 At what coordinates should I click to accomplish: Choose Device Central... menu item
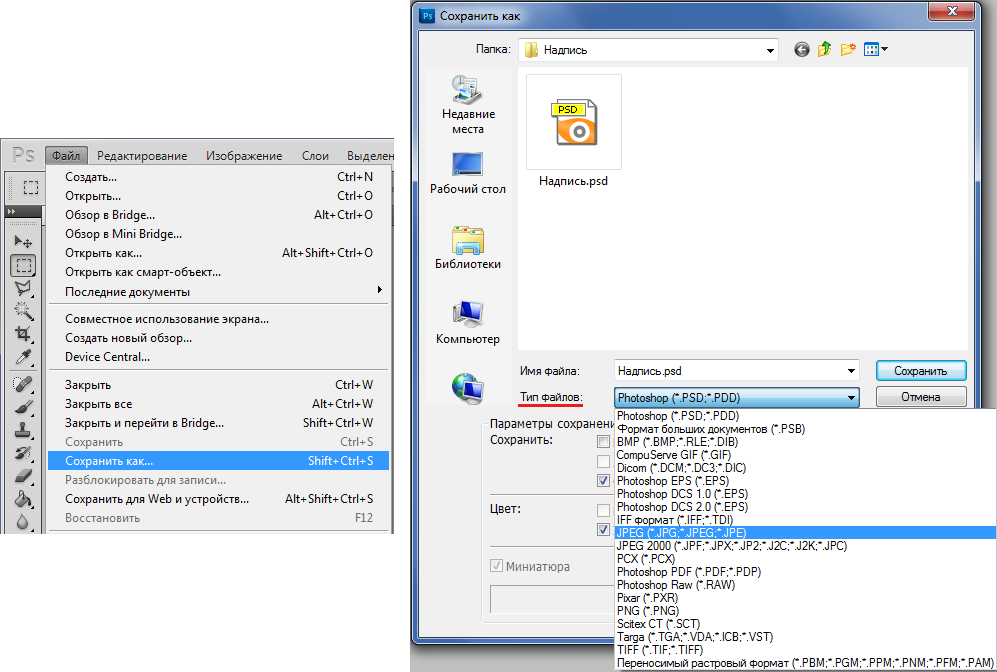(x=218, y=357)
